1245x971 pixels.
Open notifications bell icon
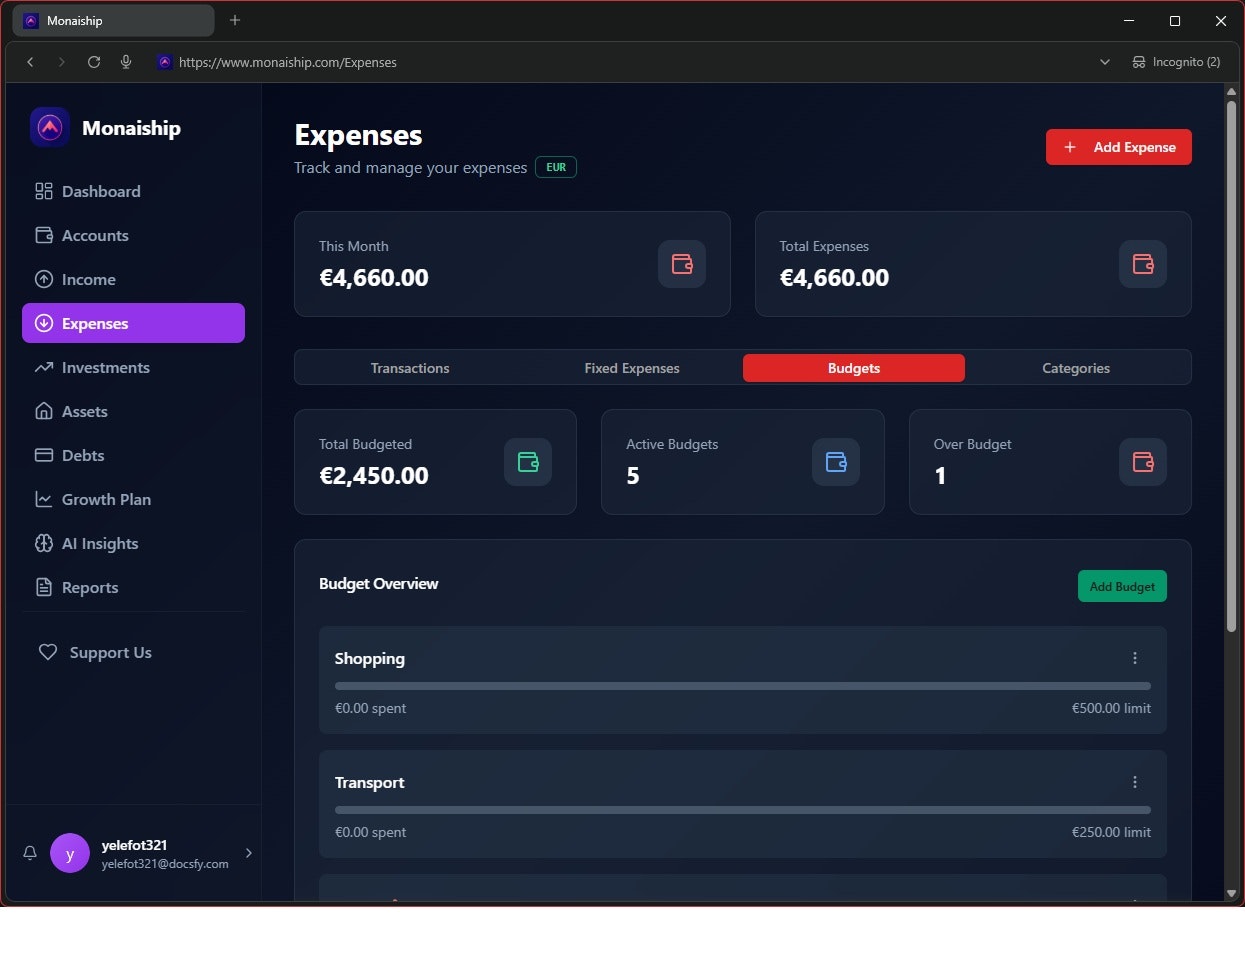[30, 853]
